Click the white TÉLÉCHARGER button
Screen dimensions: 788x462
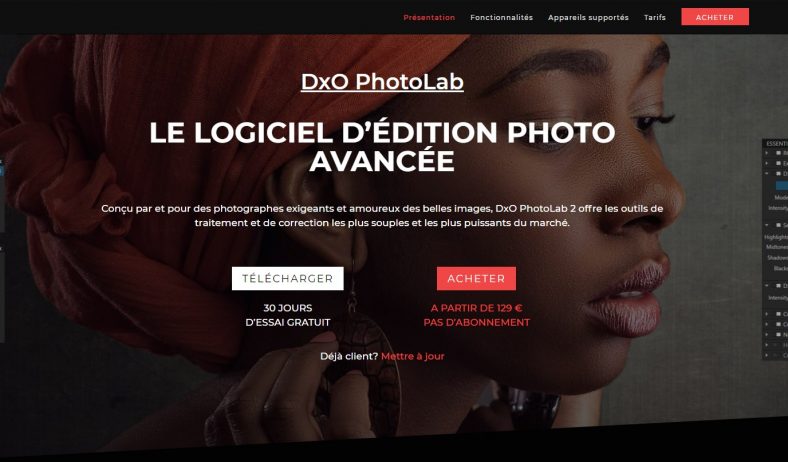287,279
